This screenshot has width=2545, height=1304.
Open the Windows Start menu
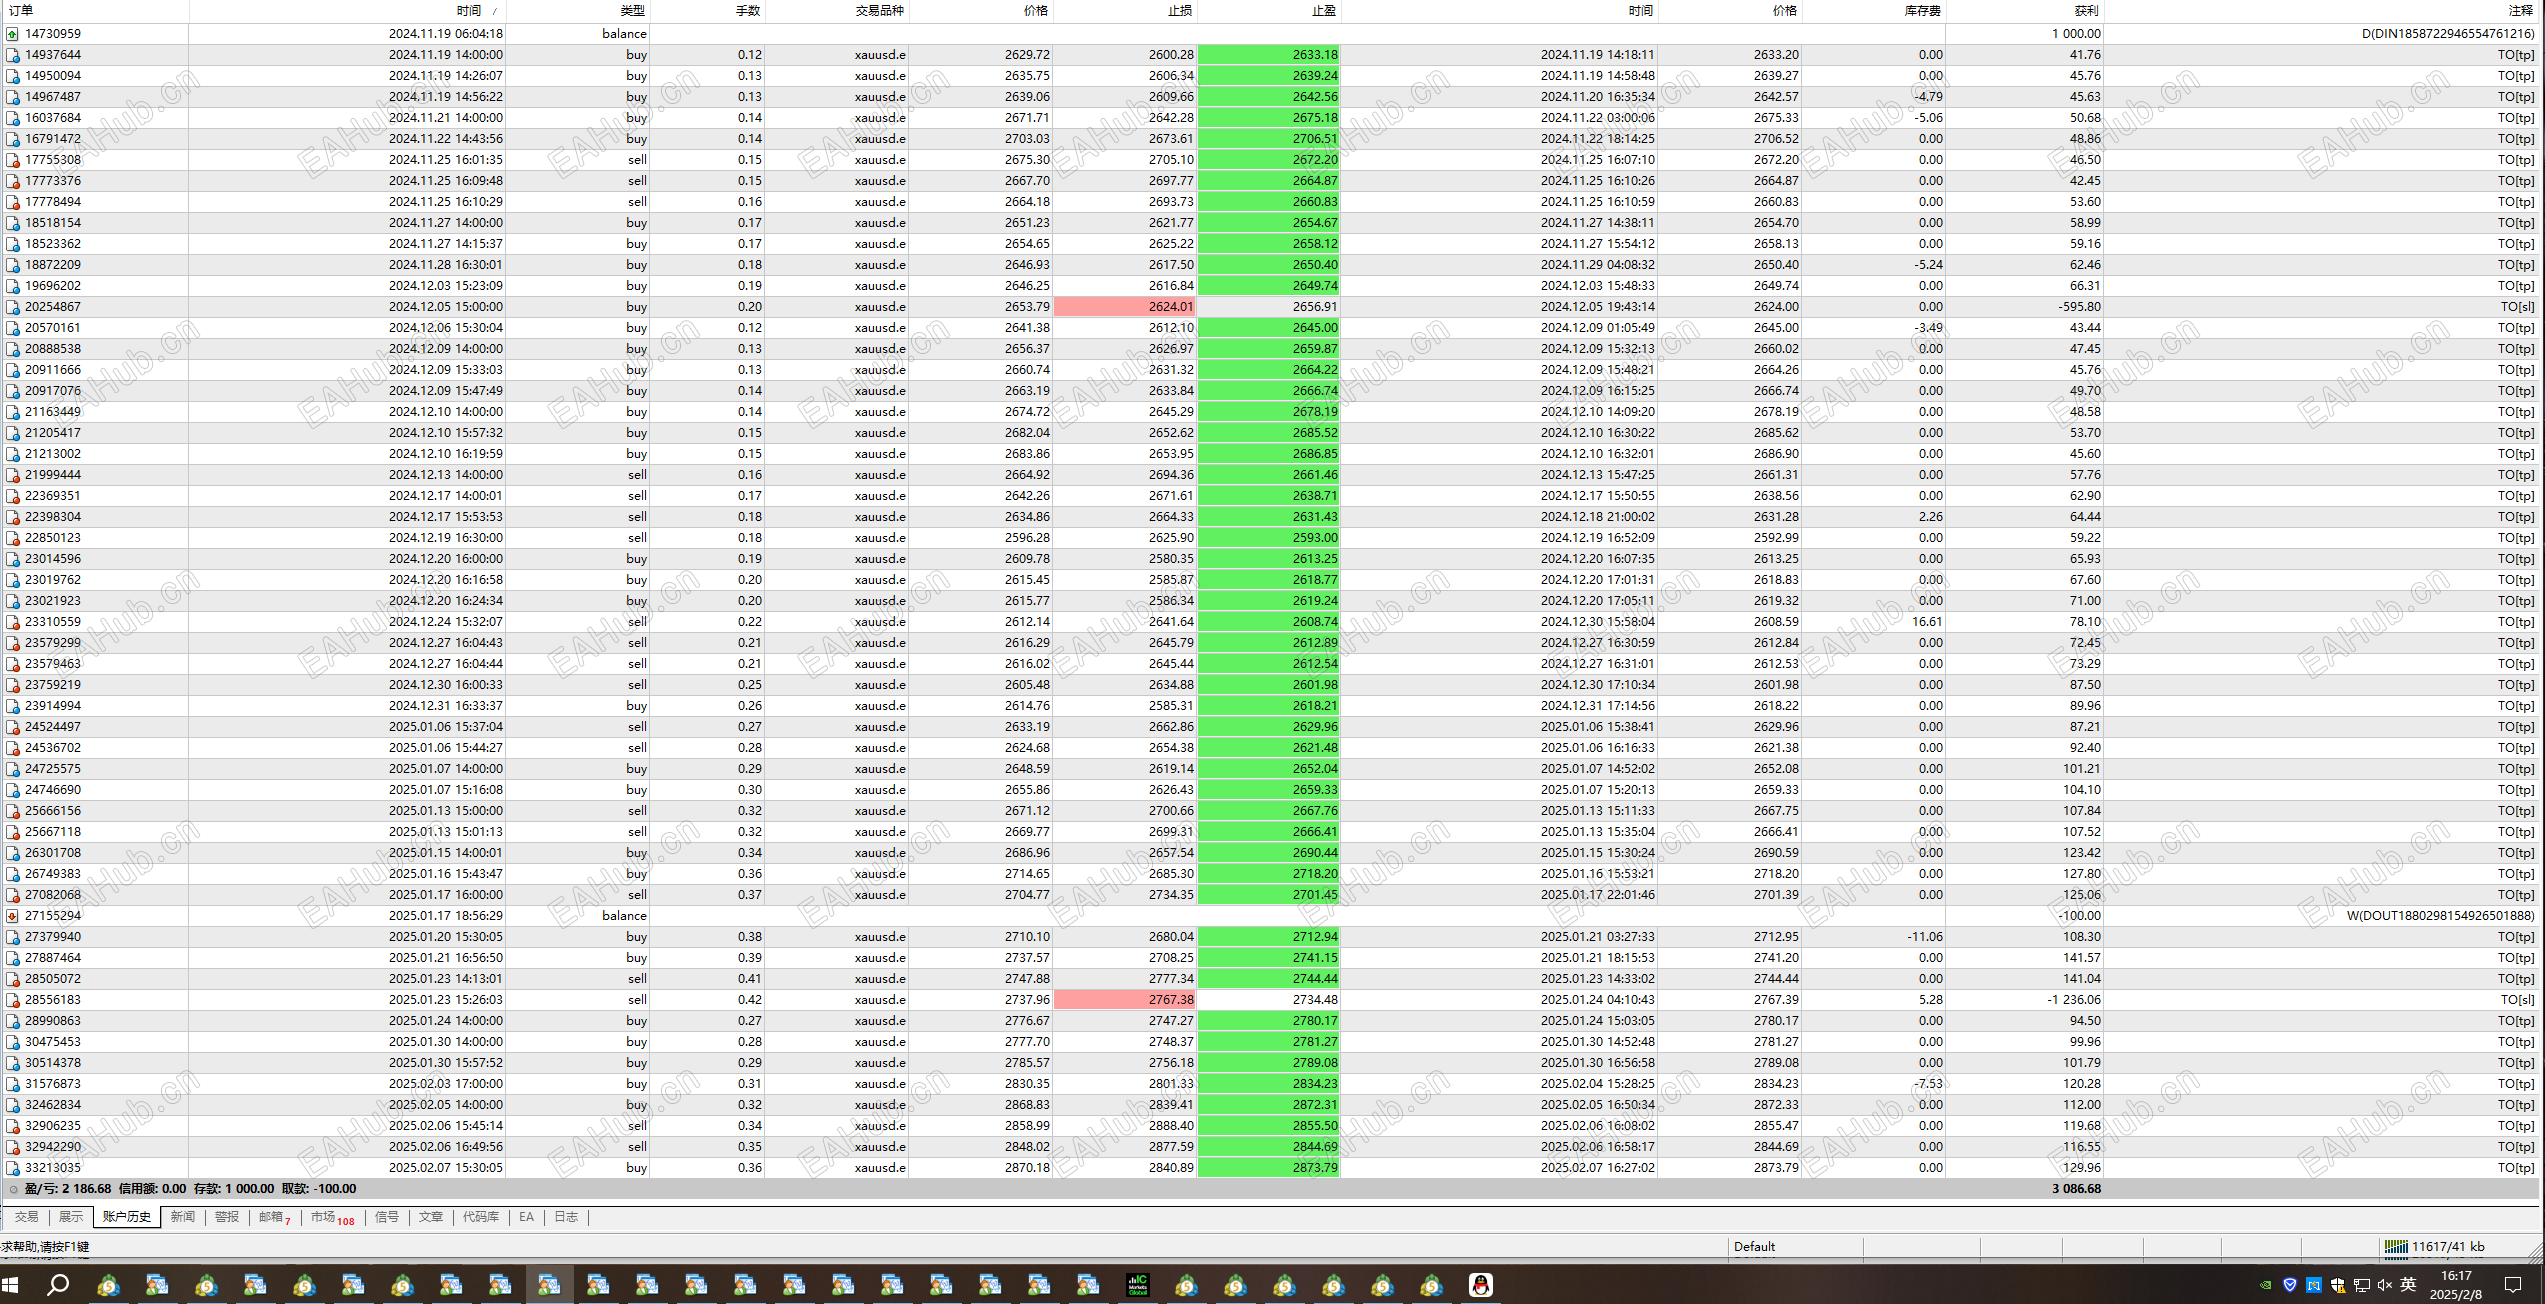(x=11, y=1285)
